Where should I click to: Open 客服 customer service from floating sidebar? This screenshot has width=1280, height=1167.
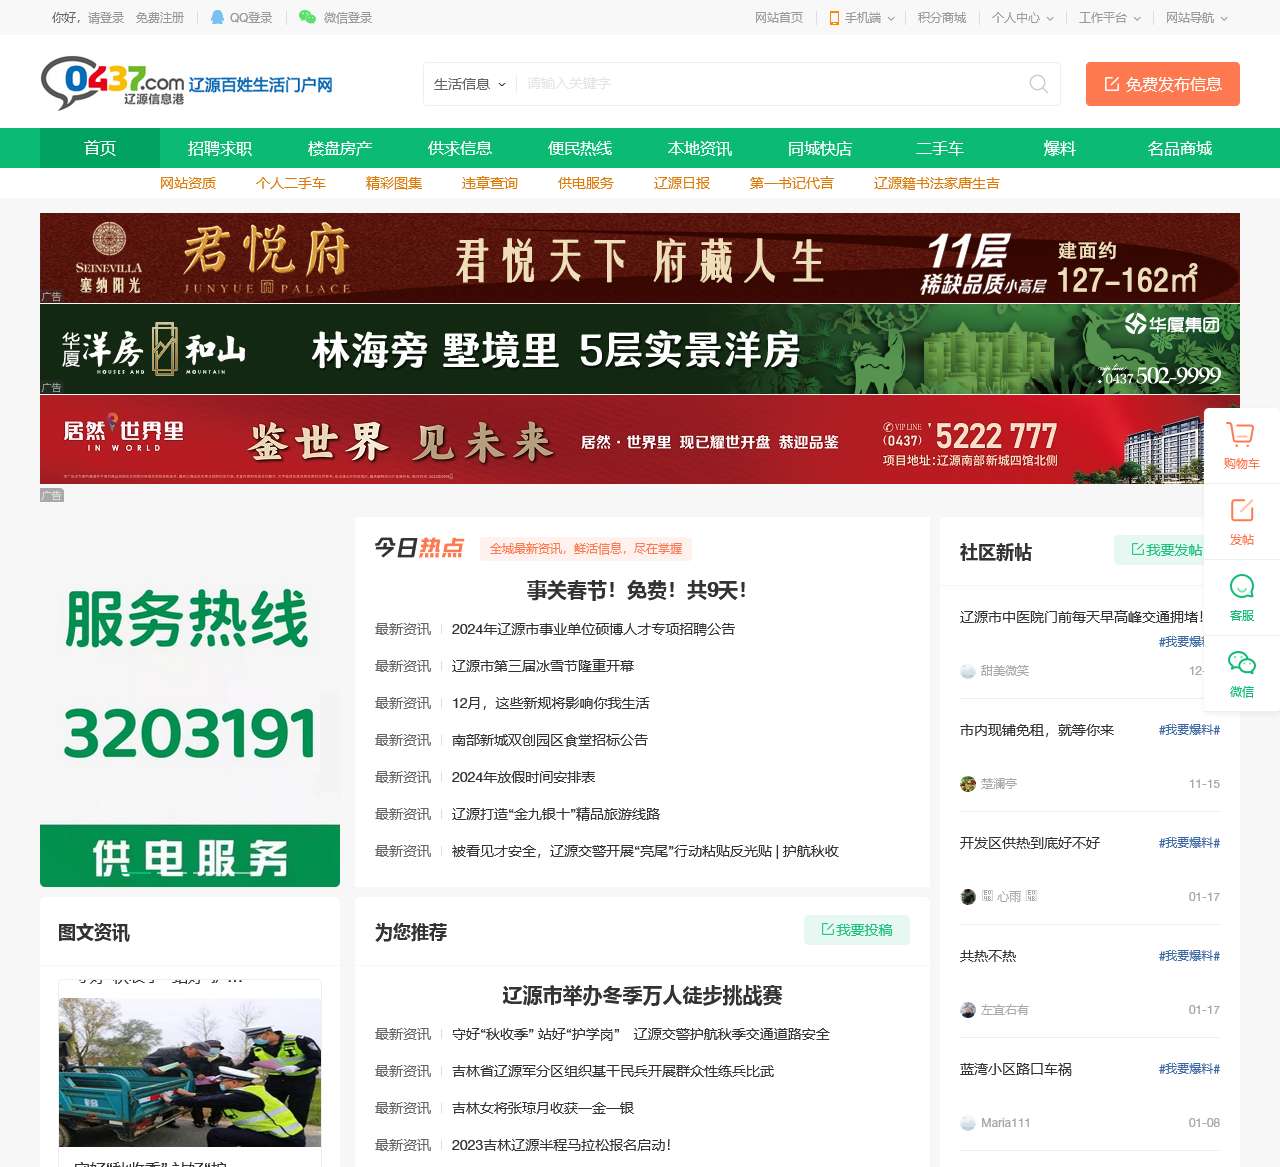pyautogui.click(x=1240, y=586)
